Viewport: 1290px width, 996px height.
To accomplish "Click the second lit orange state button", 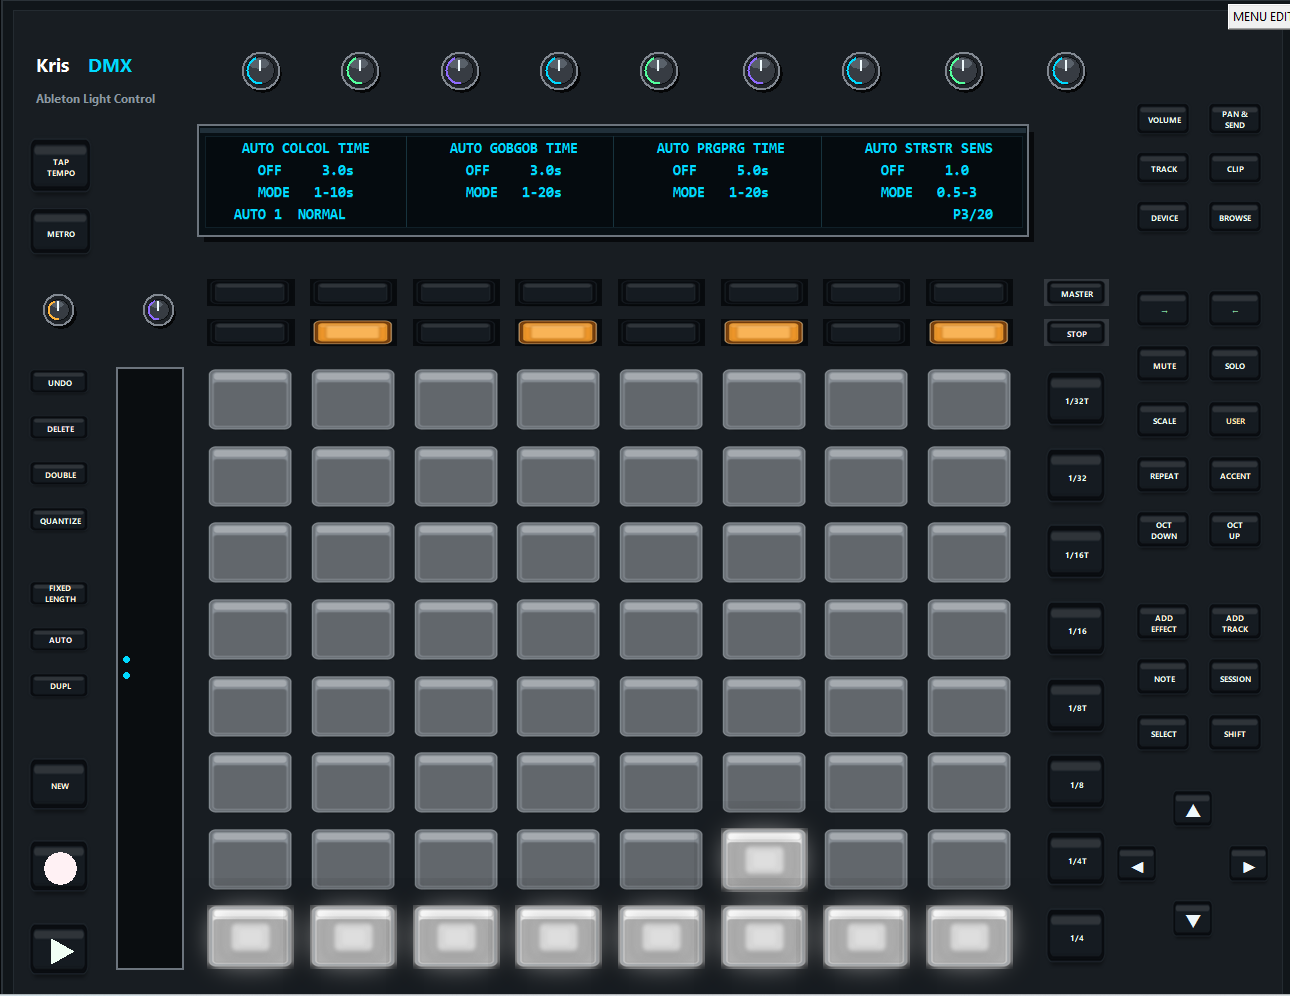I will [x=558, y=332].
